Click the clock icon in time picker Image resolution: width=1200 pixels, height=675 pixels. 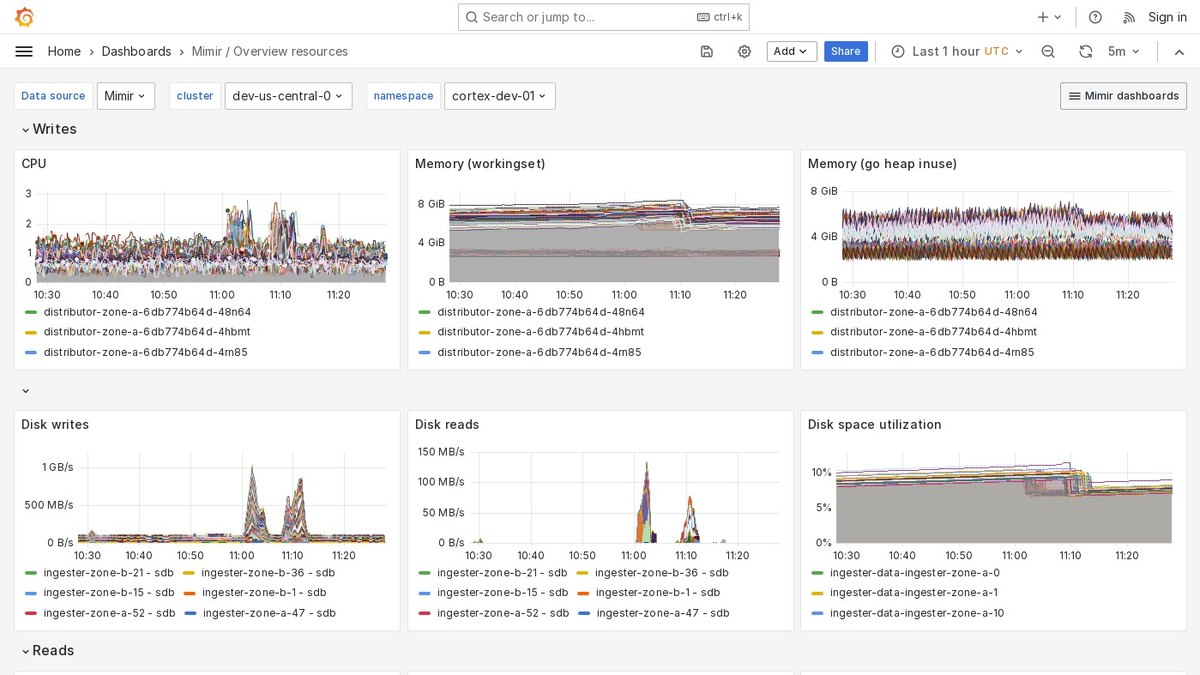898,51
